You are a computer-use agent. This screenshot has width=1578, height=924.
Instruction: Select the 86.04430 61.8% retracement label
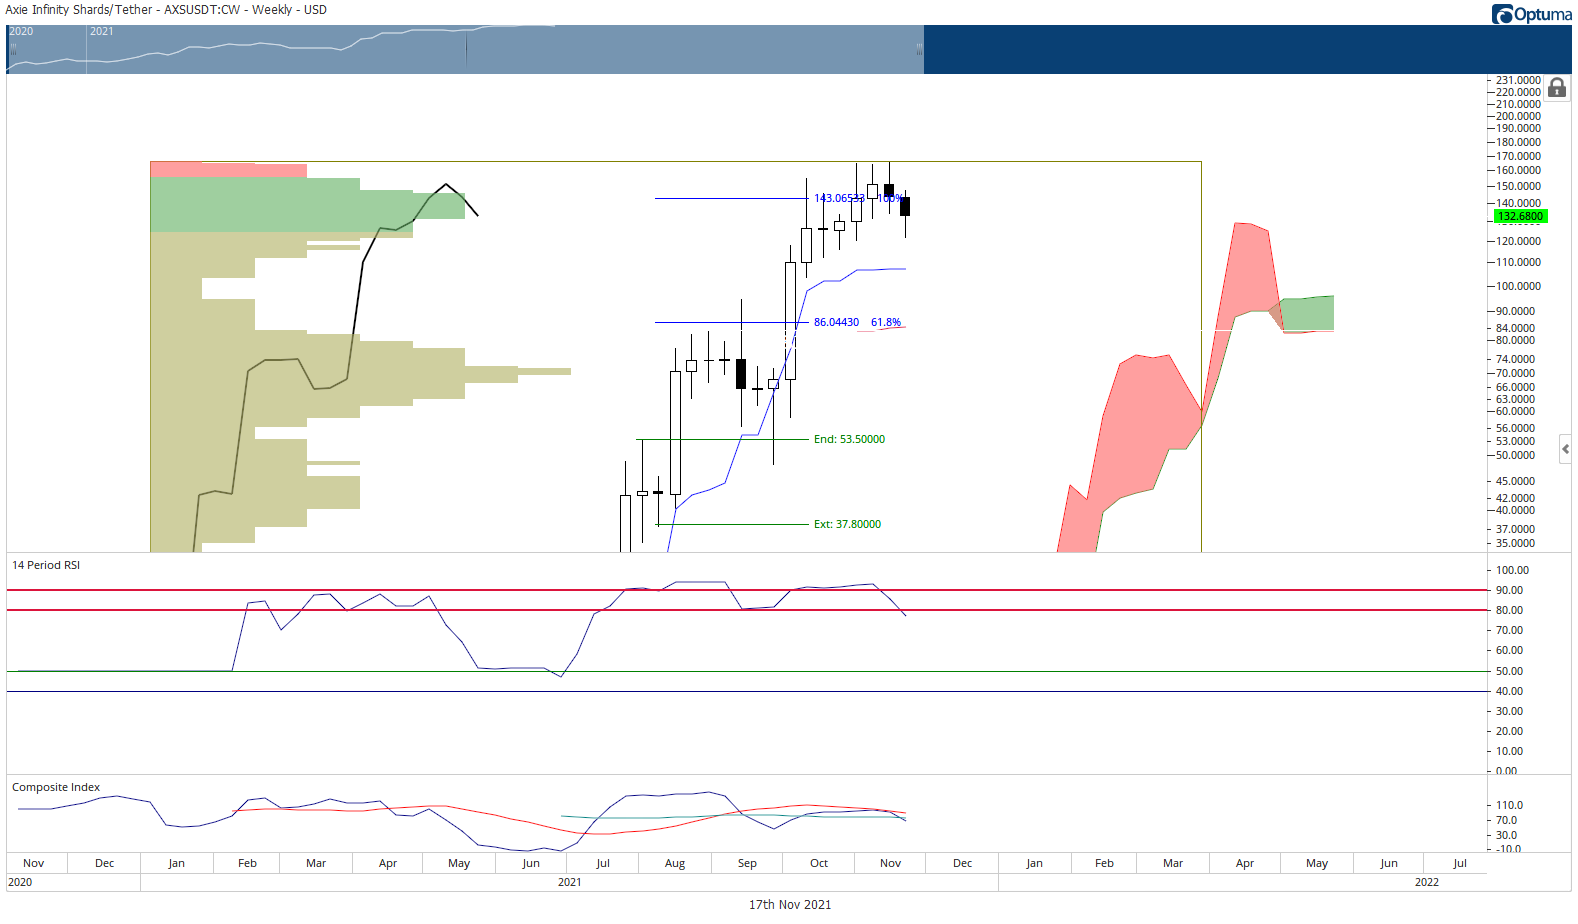coord(857,322)
